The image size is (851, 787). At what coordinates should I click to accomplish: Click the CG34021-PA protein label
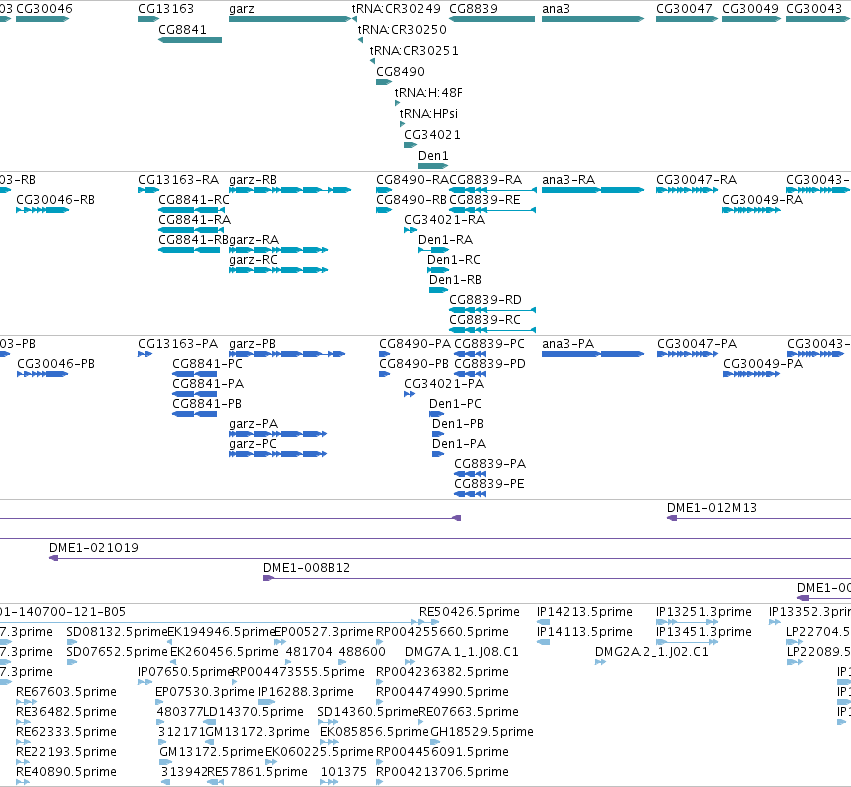pyautogui.click(x=444, y=384)
